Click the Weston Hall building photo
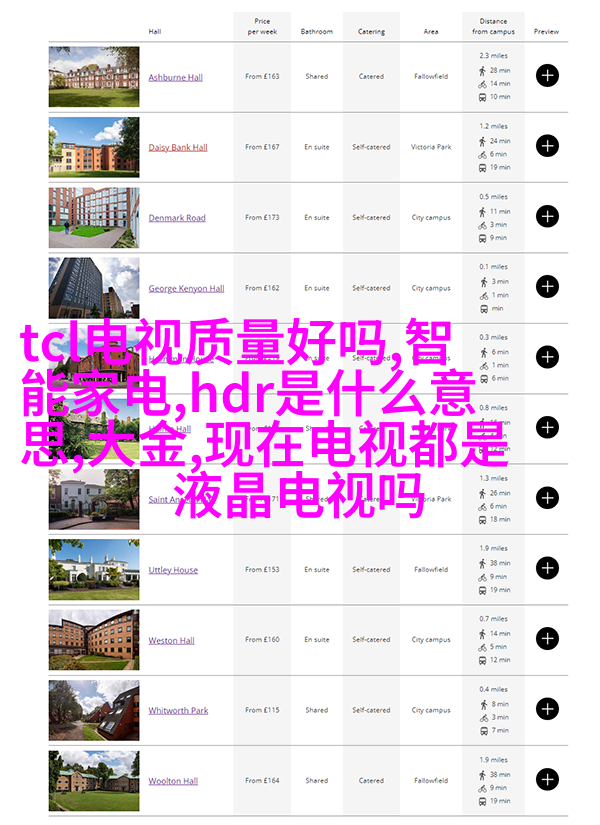 coord(94,640)
